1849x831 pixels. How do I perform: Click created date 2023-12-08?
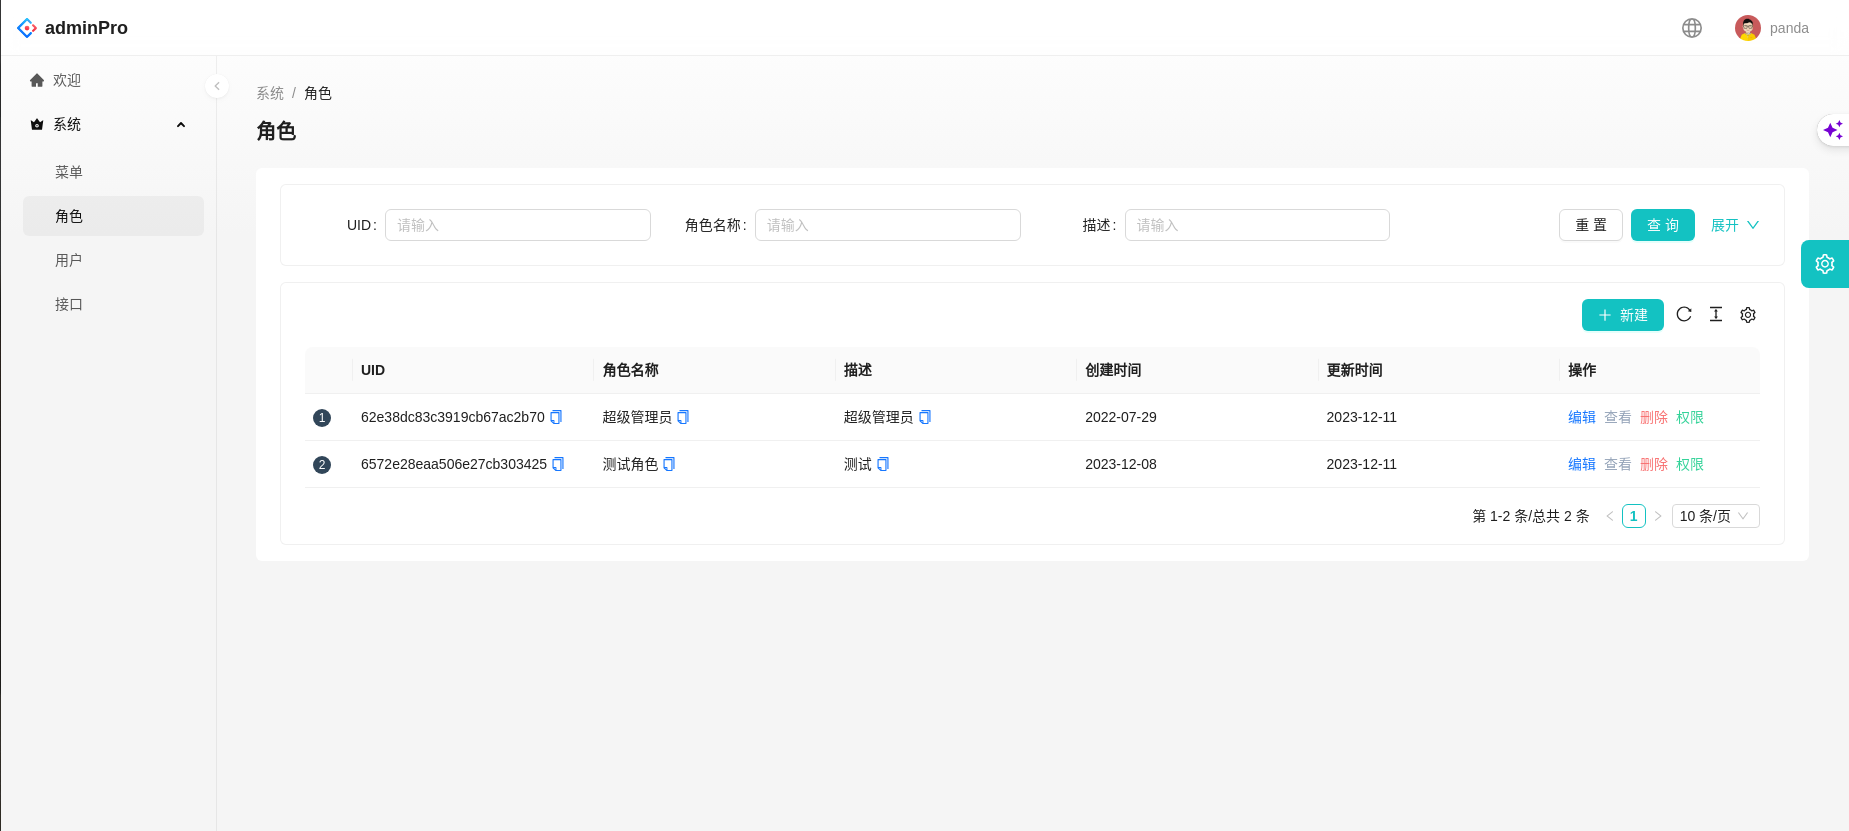tap(1121, 464)
